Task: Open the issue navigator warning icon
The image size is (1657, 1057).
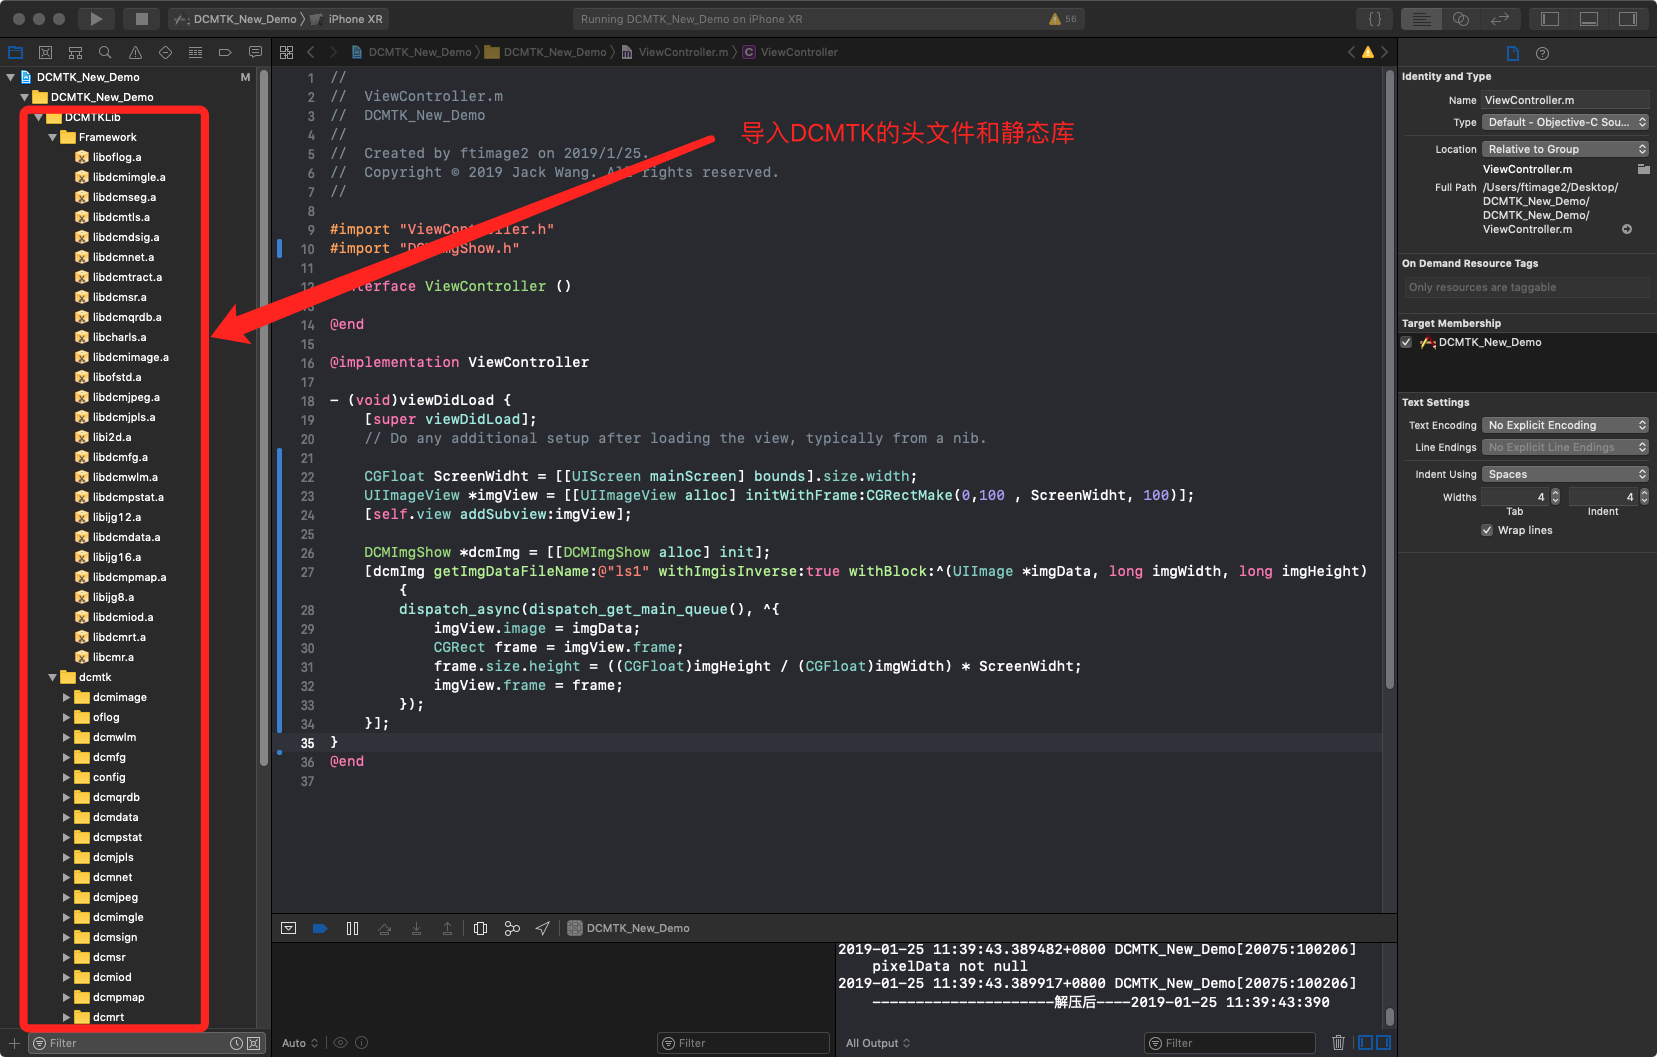Action: pos(135,52)
